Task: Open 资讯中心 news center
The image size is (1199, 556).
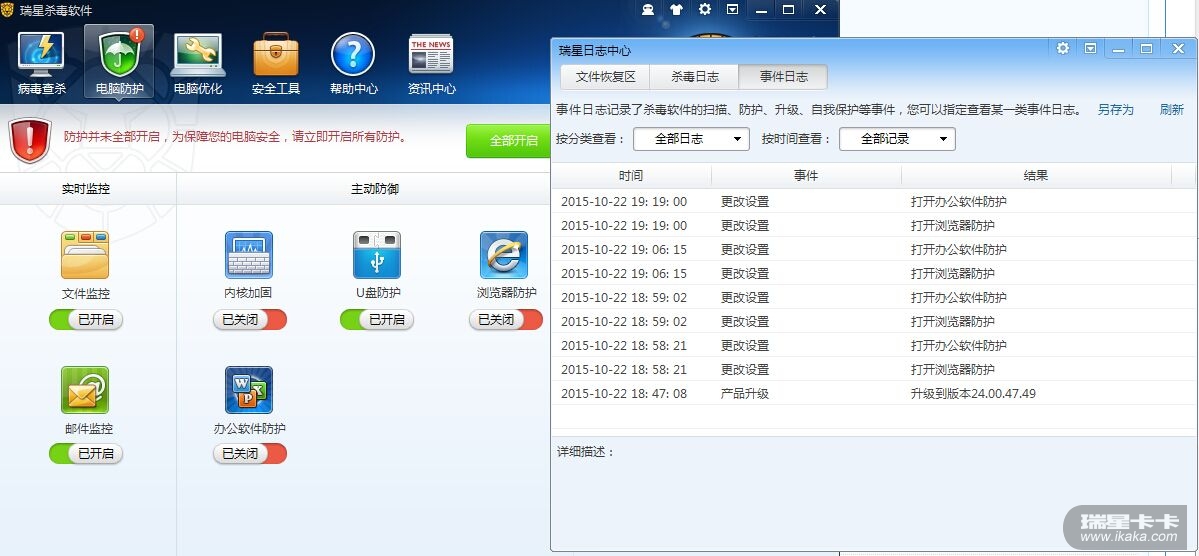Action: tap(431, 63)
